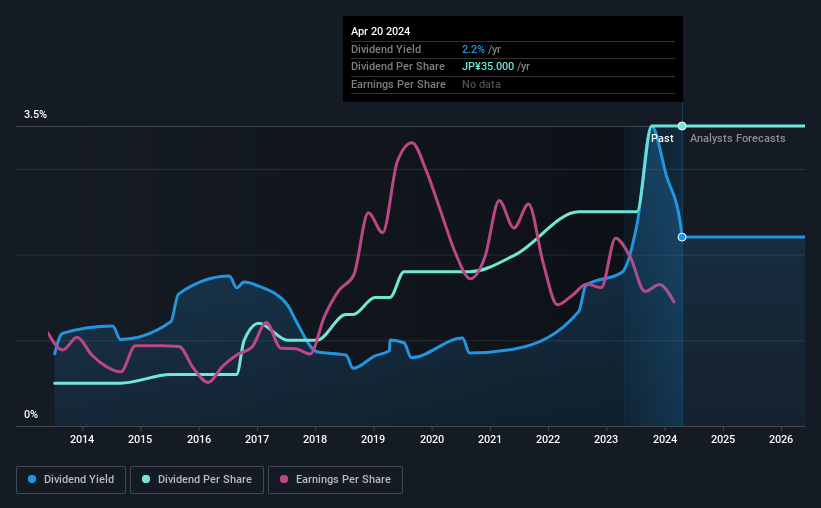
Task: Click the 2026 x-axis year label
Action: coord(781,439)
